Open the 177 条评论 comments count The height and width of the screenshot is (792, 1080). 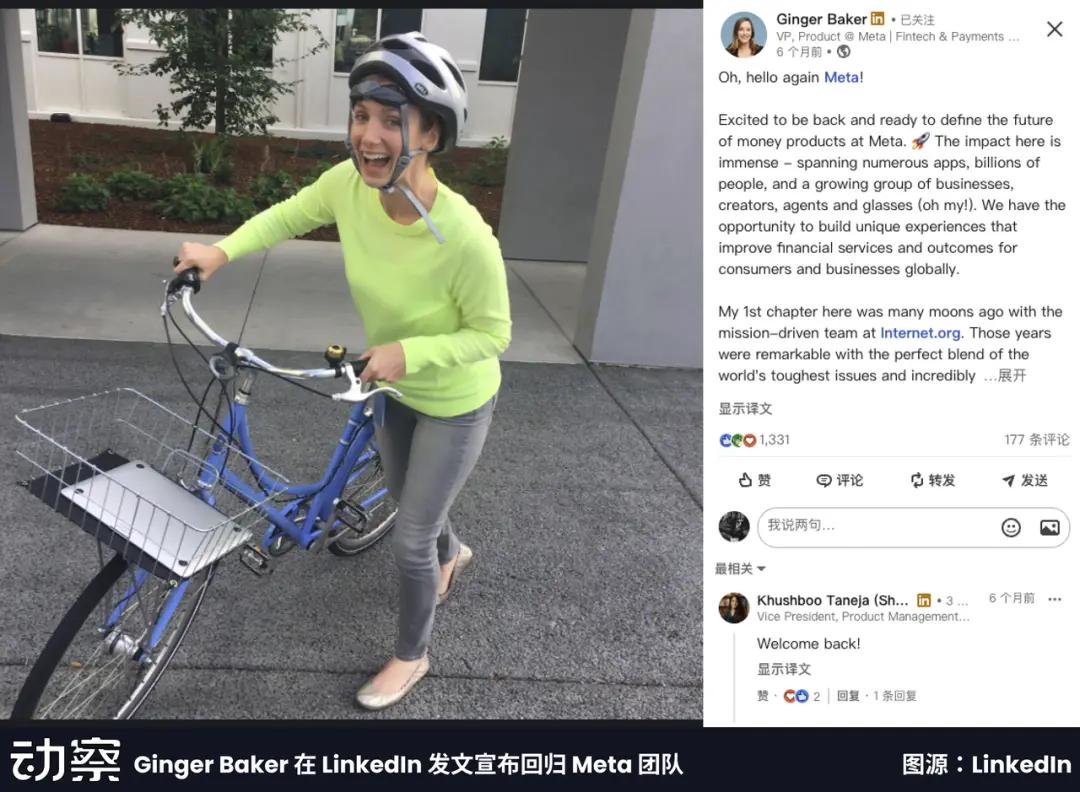coord(1037,439)
